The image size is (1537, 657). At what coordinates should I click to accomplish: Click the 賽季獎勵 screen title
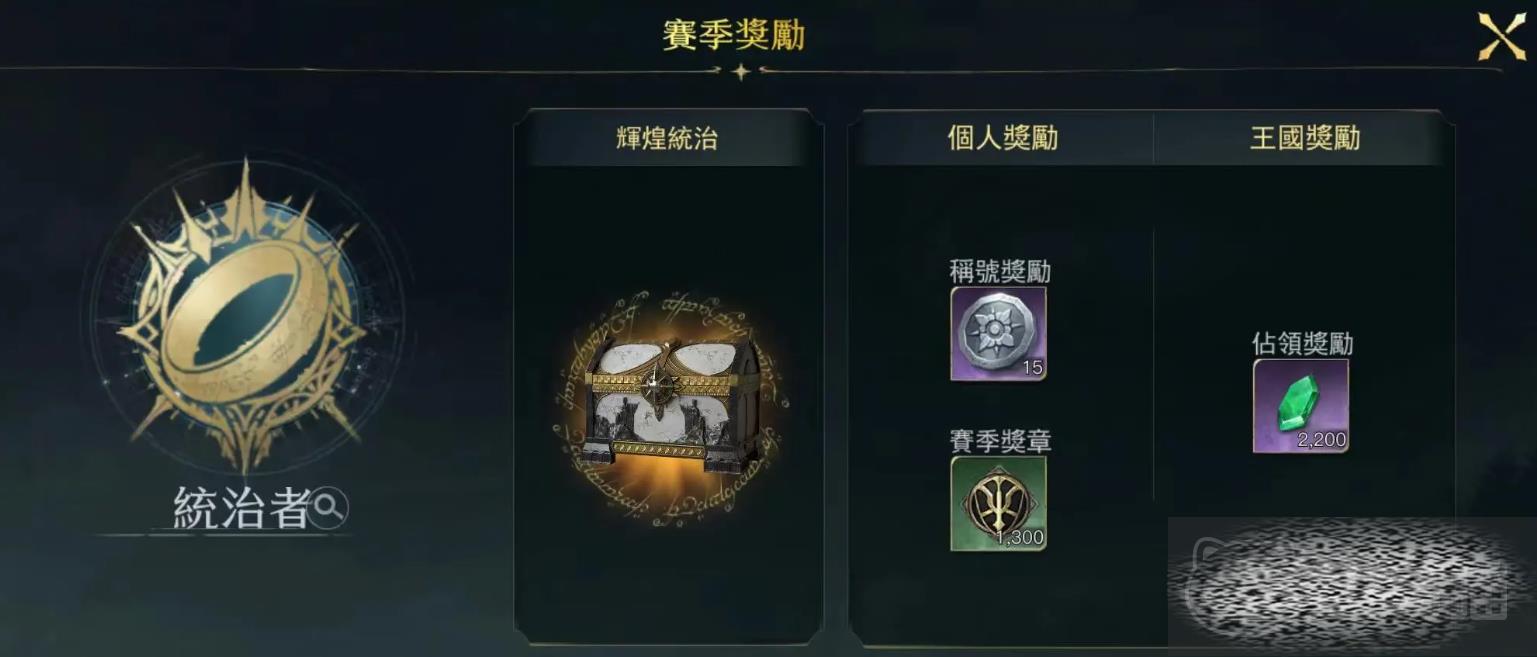[x=733, y=35]
